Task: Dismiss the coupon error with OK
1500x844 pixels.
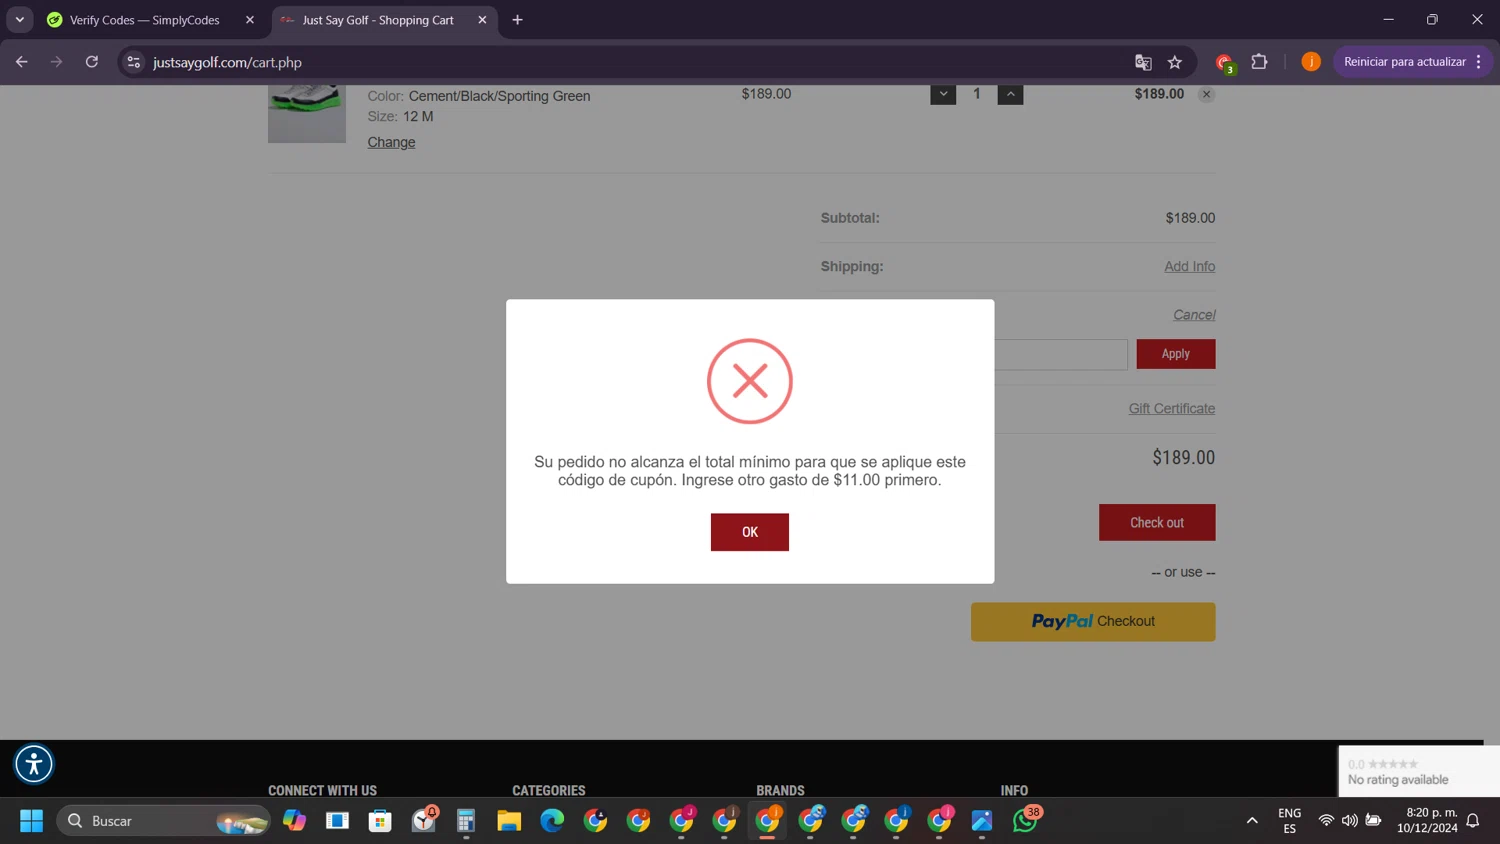Action: pyautogui.click(x=749, y=532)
